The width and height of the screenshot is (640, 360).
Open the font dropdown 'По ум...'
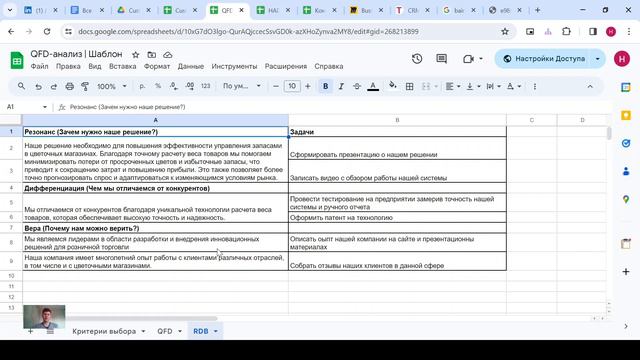click(242, 86)
